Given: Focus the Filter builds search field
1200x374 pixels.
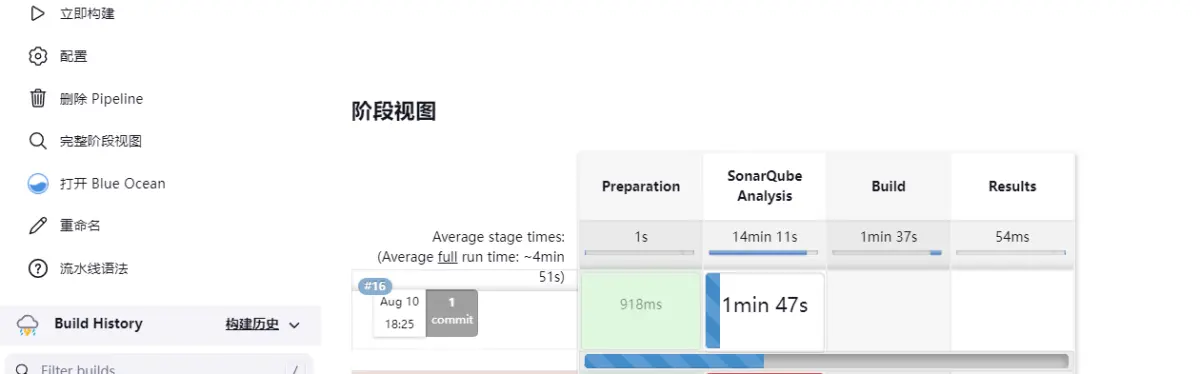Looking at the screenshot, I should coord(159,365).
